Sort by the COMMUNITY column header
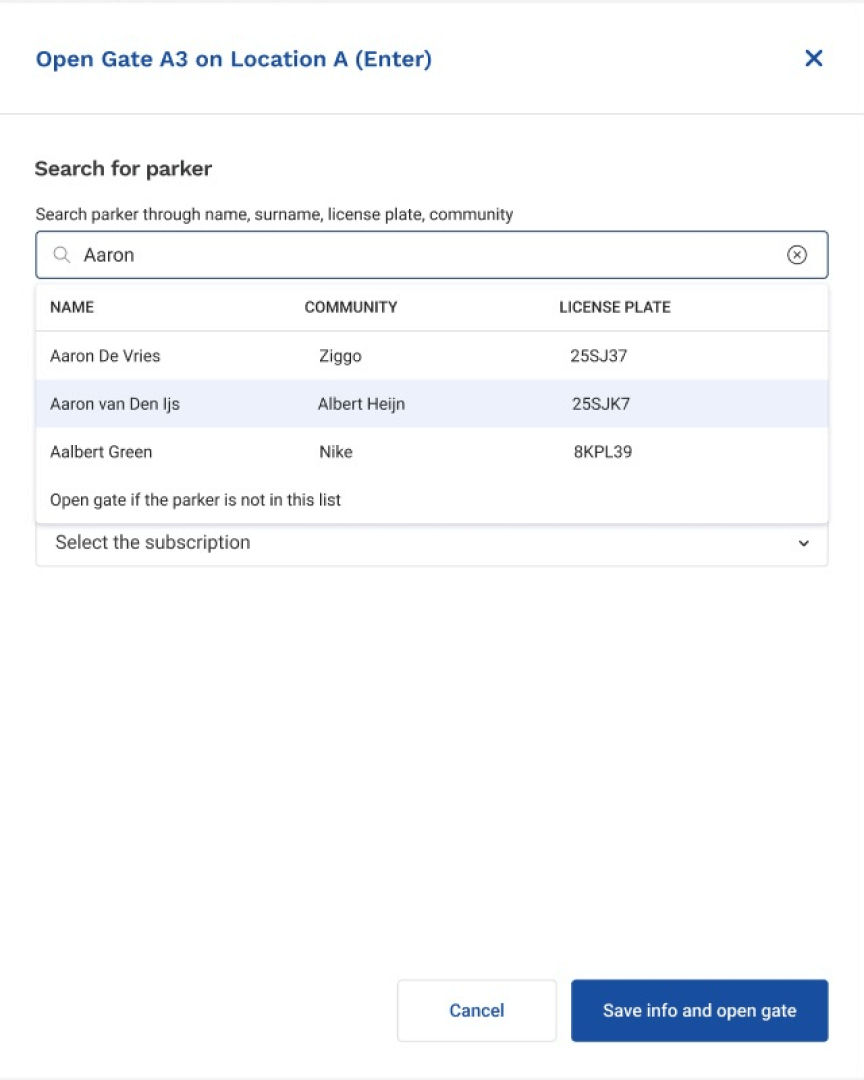 pyautogui.click(x=351, y=307)
